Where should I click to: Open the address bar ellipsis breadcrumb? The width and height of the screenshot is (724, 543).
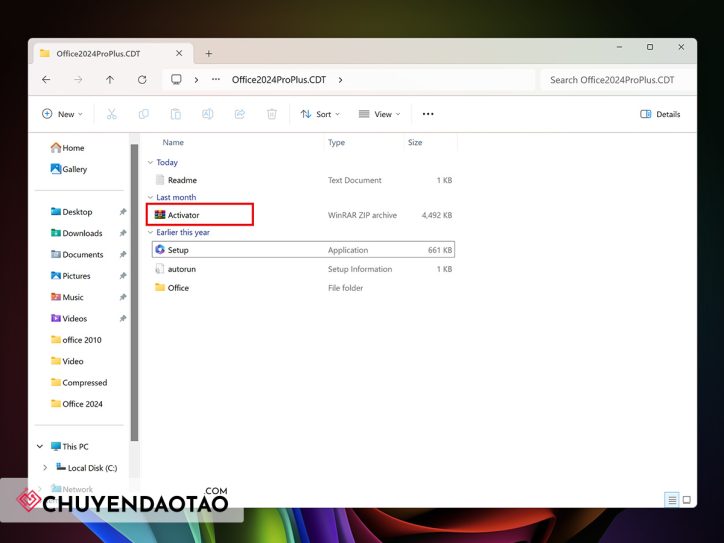pyautogui.click(x=216, y=79)
